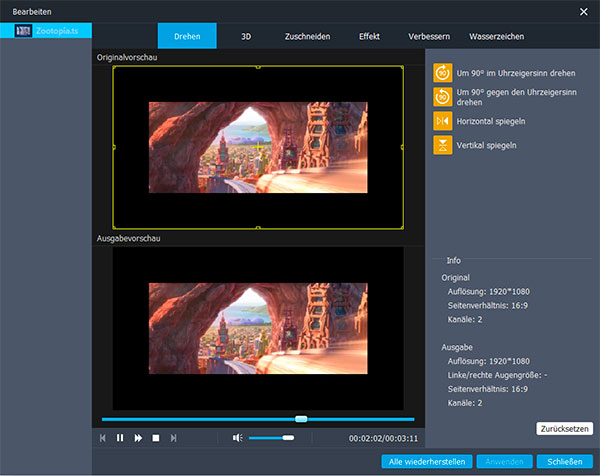
Task: Click the bottom middle crop handle
Action: point(258,228)
